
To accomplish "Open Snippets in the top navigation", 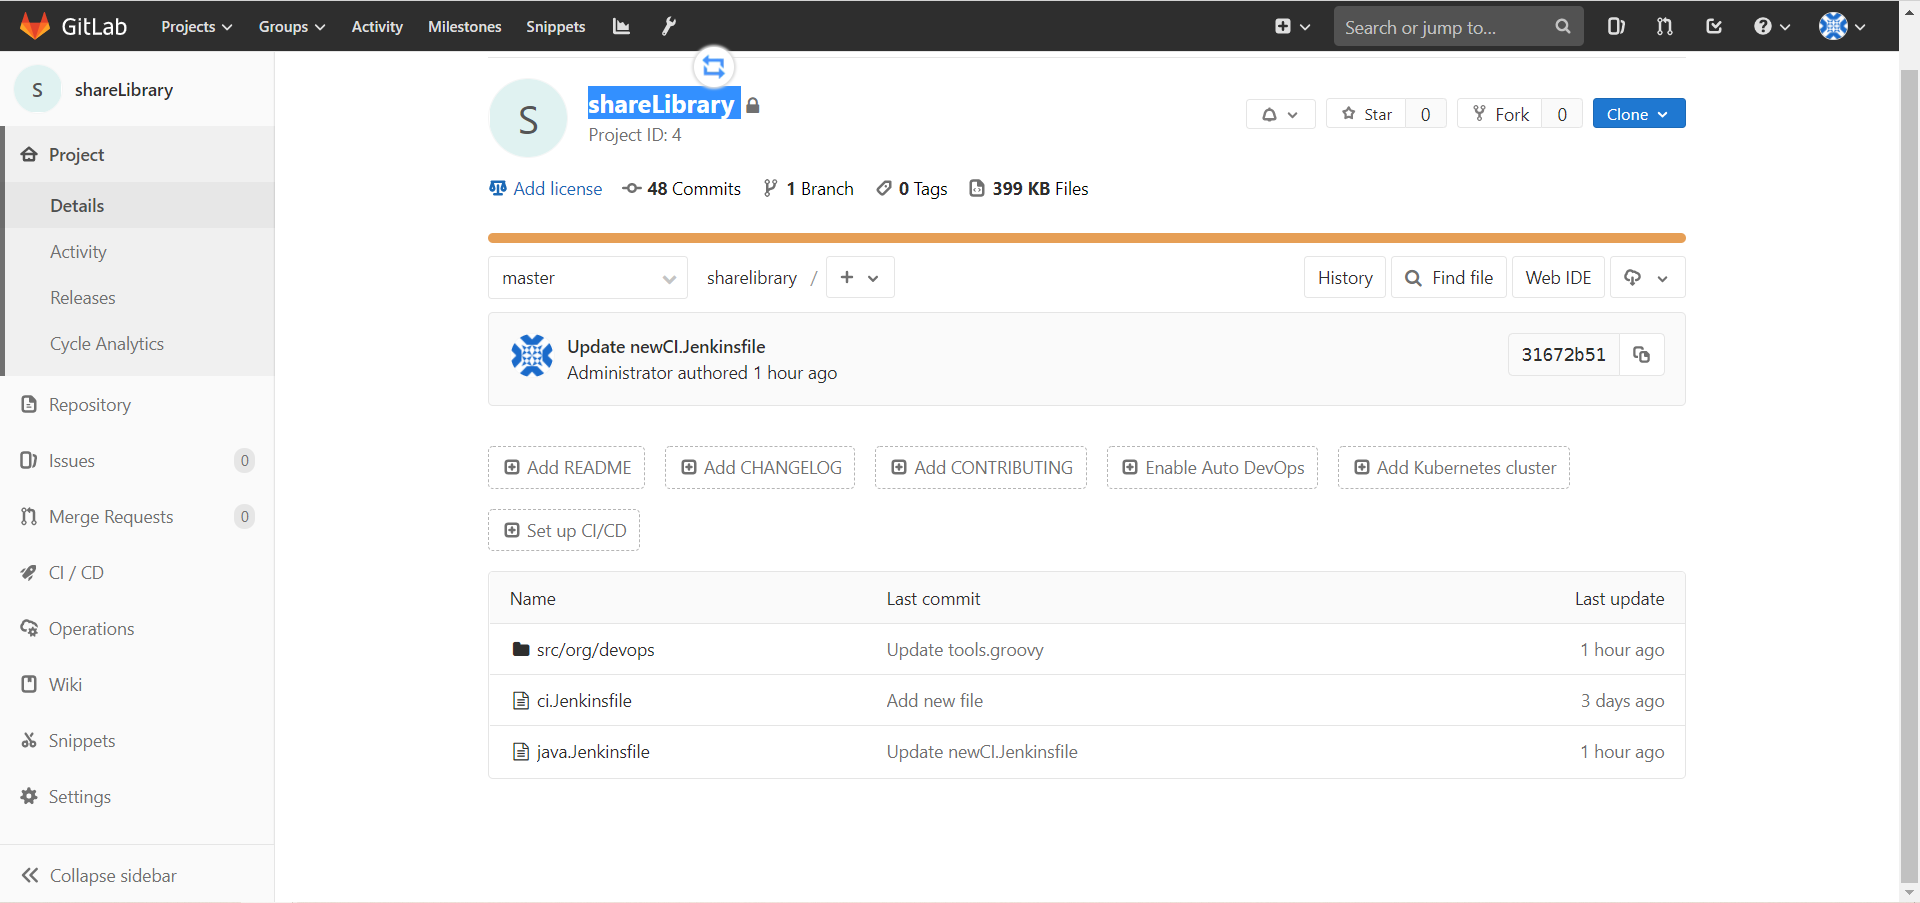I will (x=556, y=27).
